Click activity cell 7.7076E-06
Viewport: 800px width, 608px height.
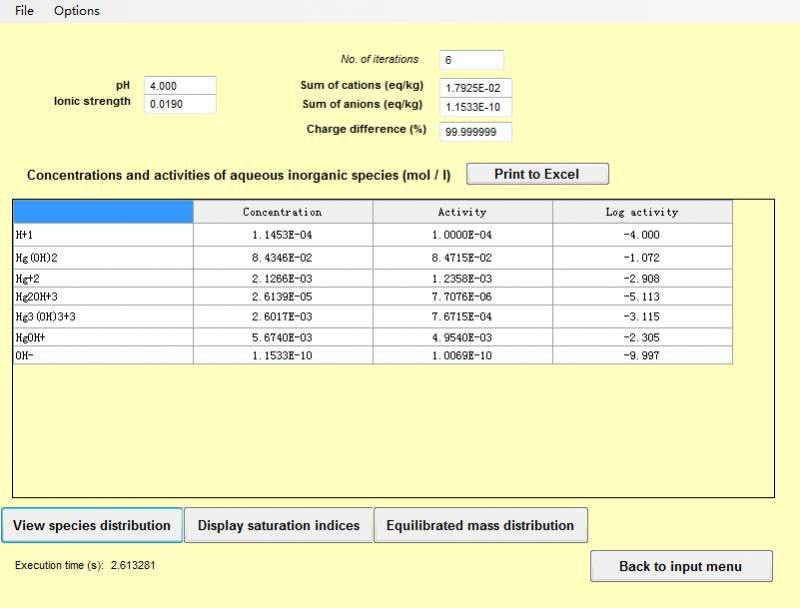463,296
